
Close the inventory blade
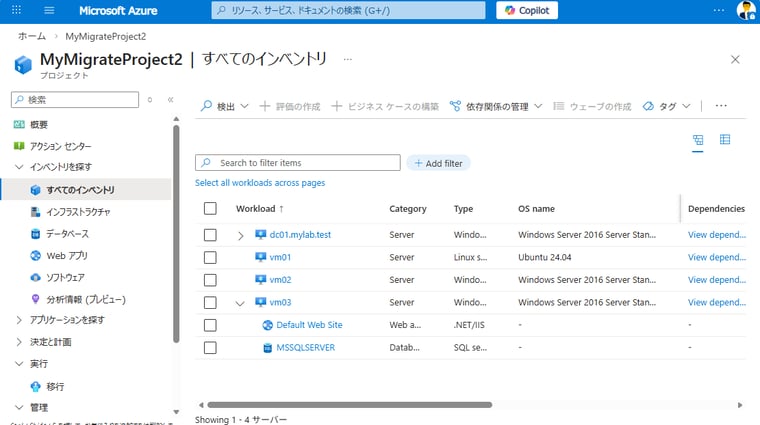point(735,60)
